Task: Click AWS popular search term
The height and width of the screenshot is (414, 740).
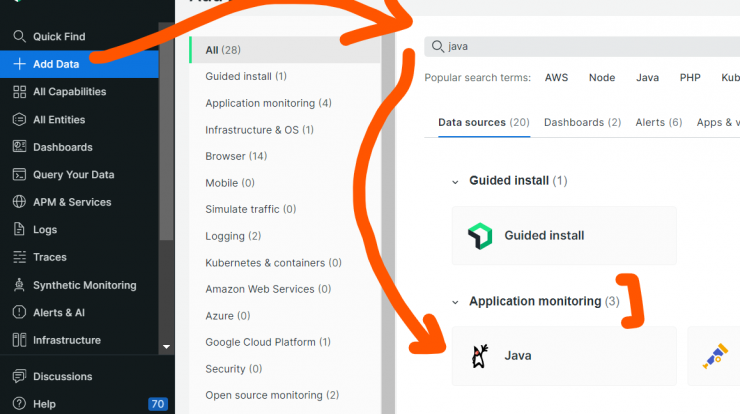Action: point(556,77)
